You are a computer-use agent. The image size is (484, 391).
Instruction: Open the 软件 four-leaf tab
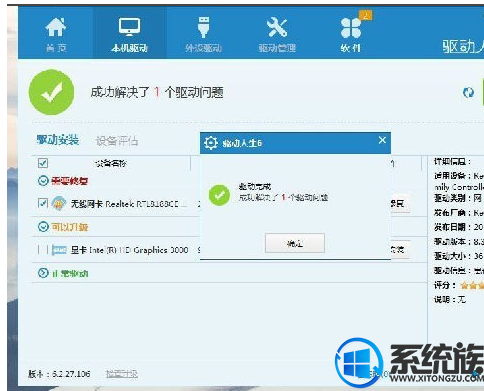point(351,35)
